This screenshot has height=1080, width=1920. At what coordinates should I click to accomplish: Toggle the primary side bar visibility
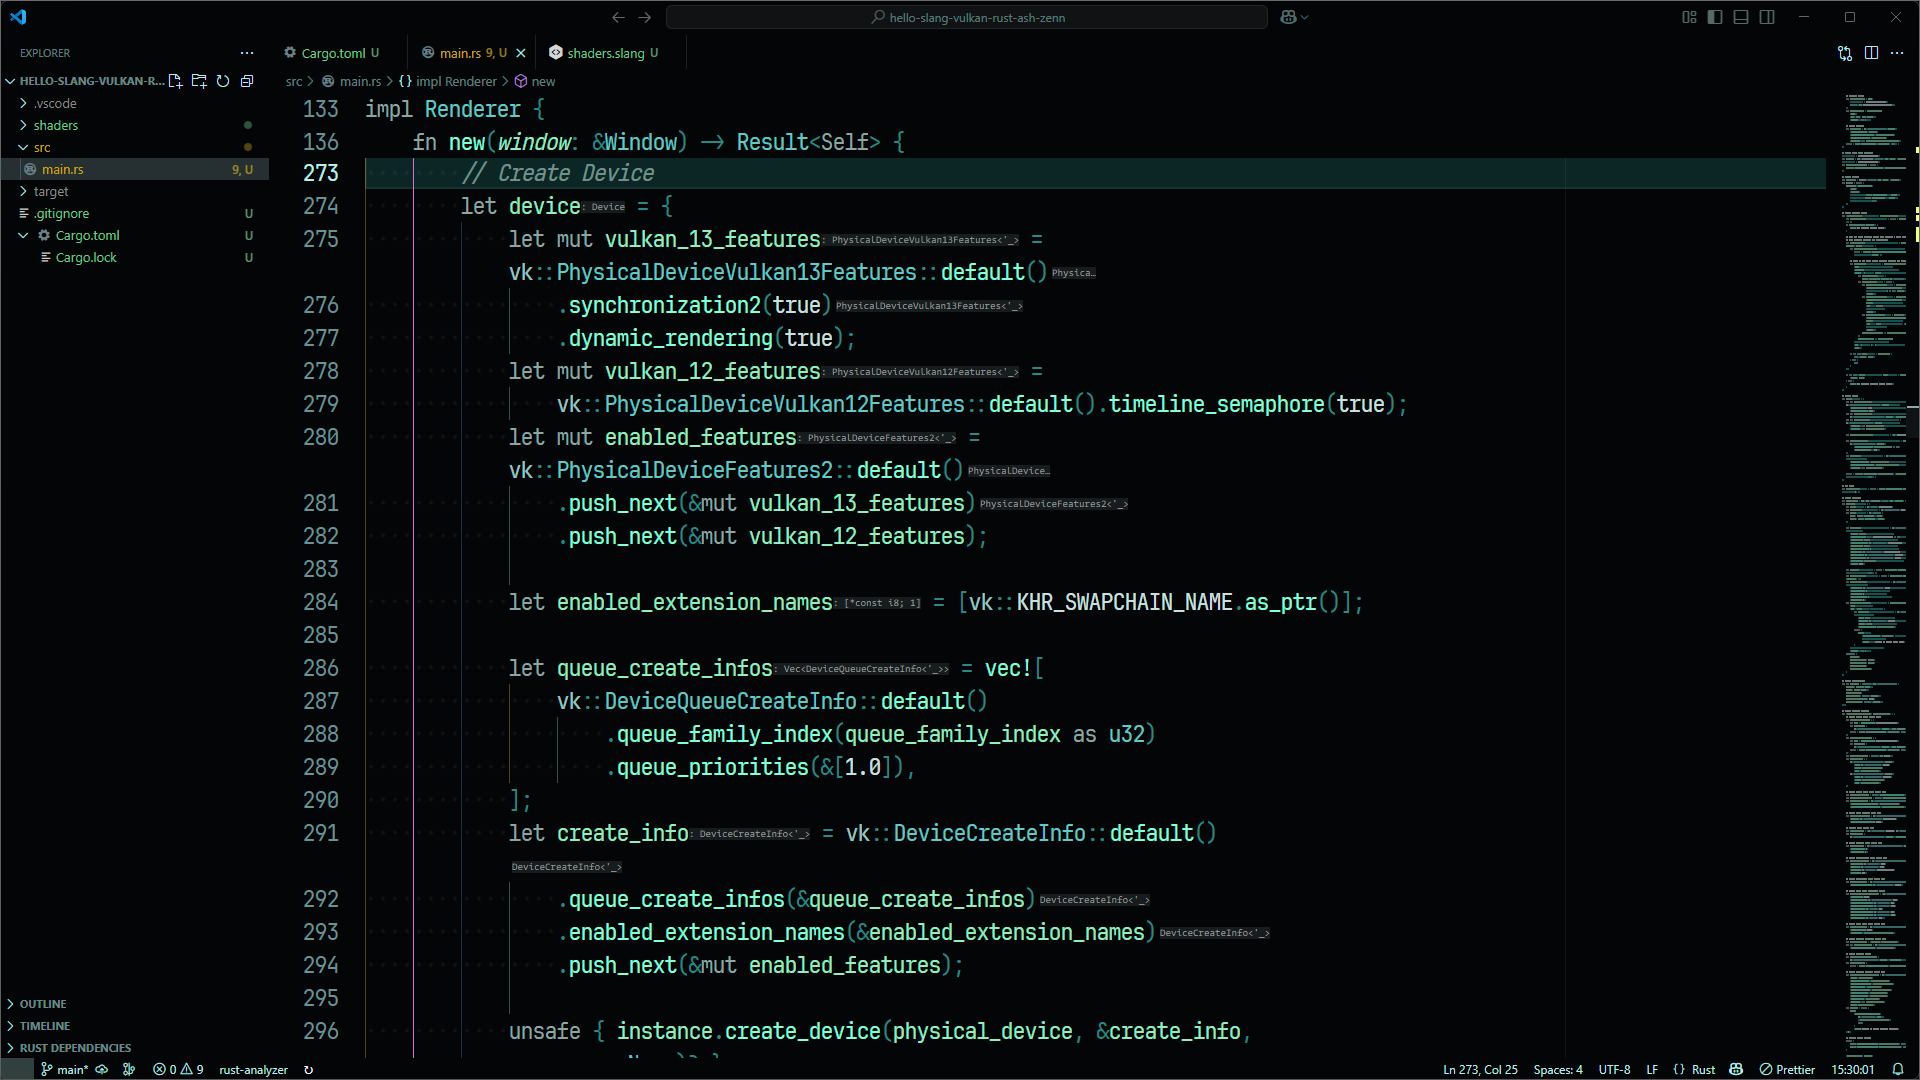(x=1715, y=17)
